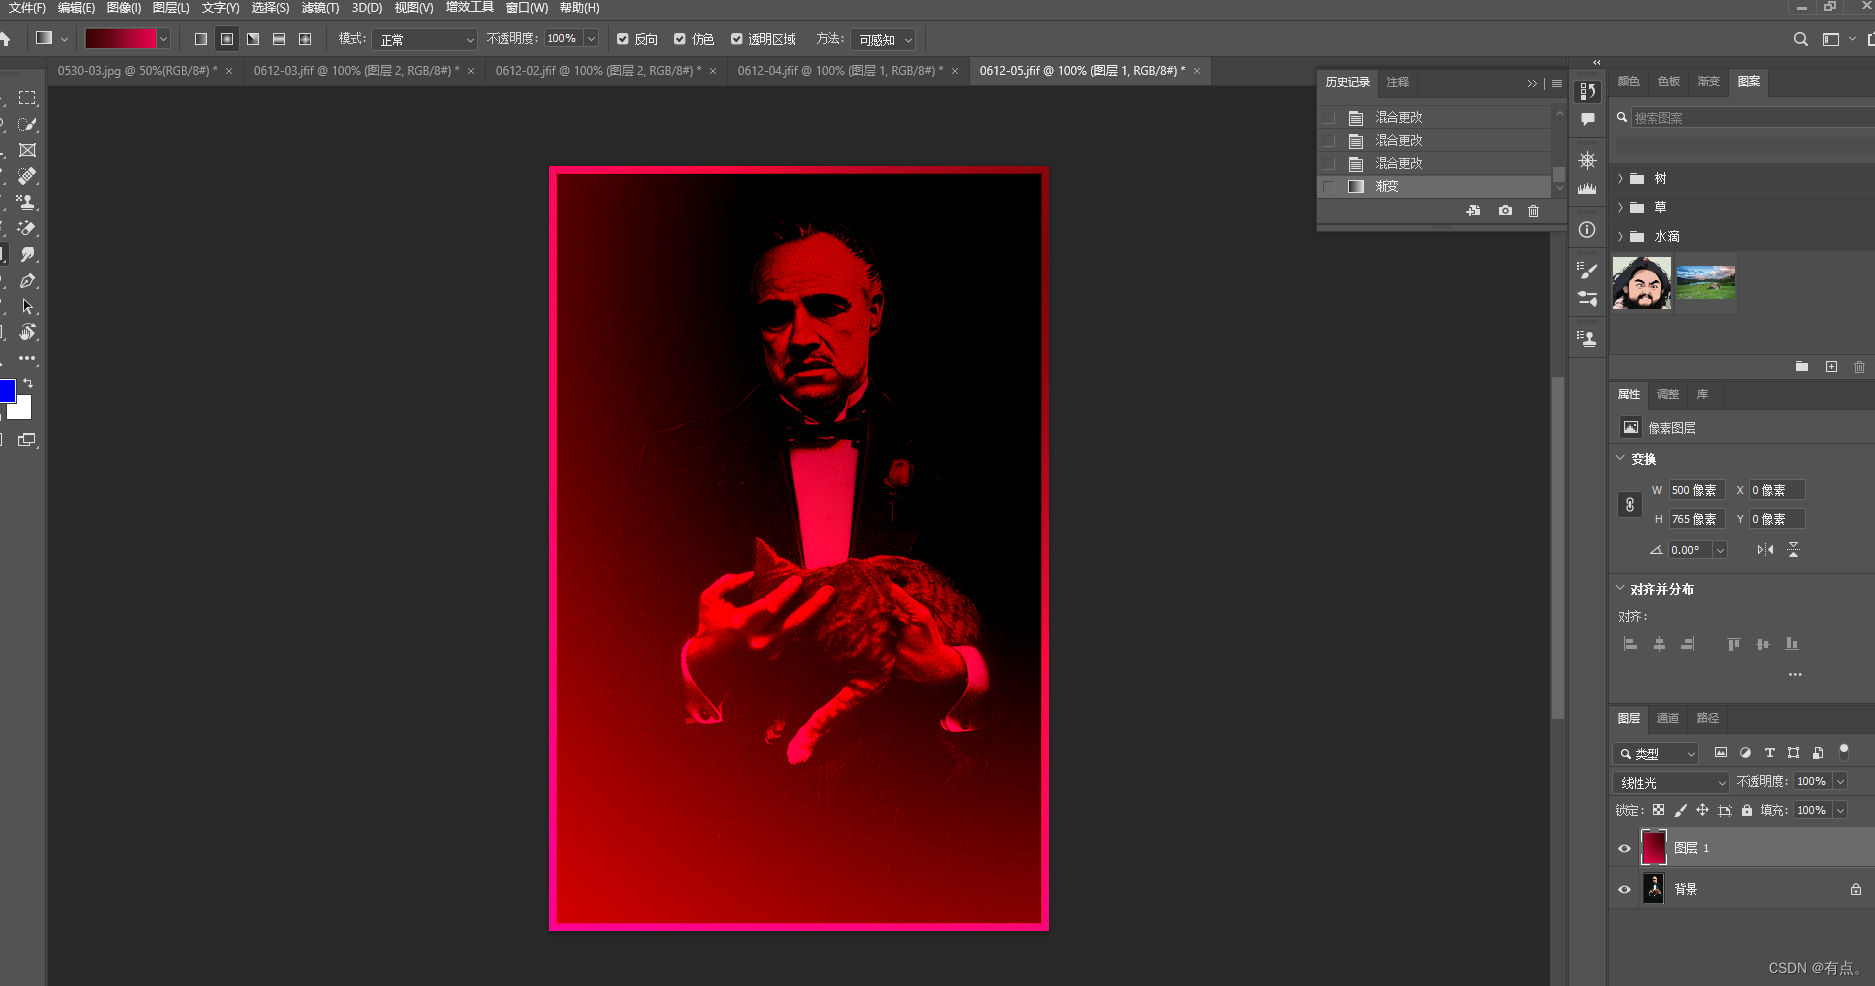
Task: Open the Clone Source panel icon
Action: pos(1587,339)
